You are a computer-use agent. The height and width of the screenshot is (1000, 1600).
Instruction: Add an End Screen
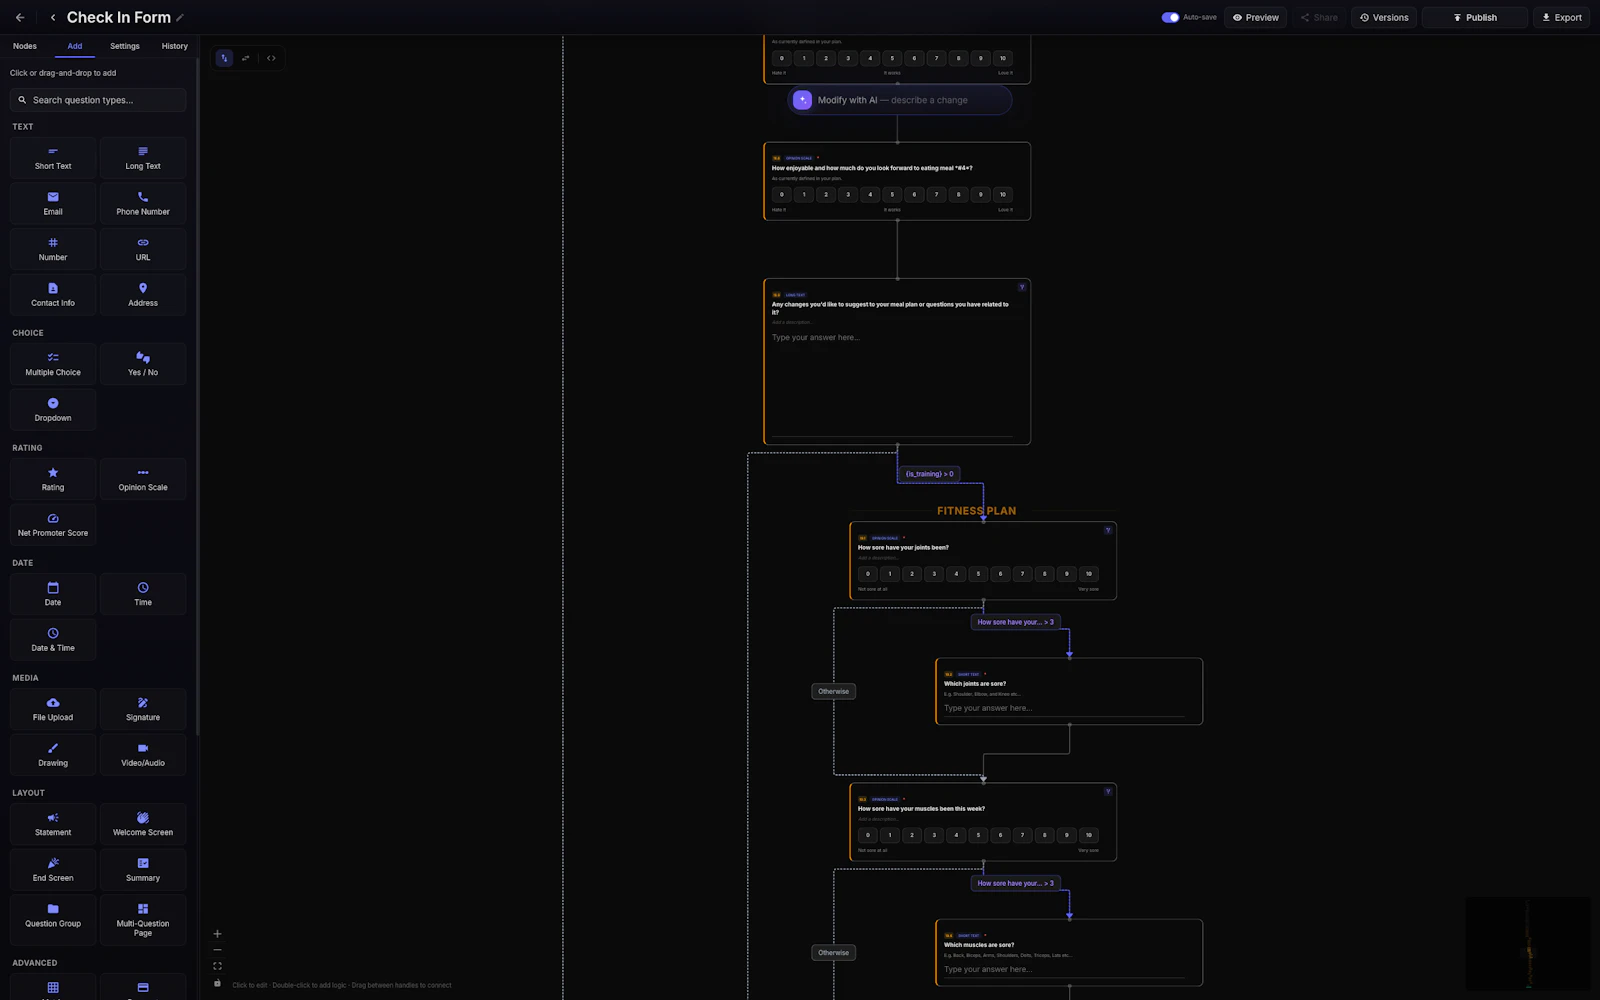53,869
